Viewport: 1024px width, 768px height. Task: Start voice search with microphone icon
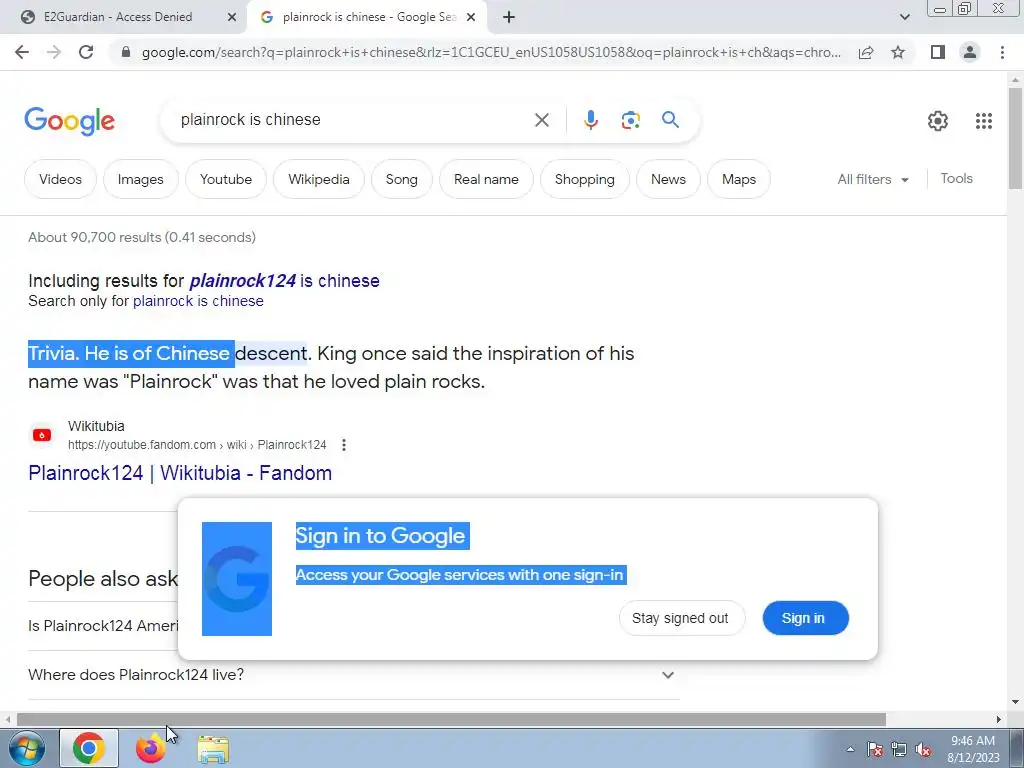[590, 120]
